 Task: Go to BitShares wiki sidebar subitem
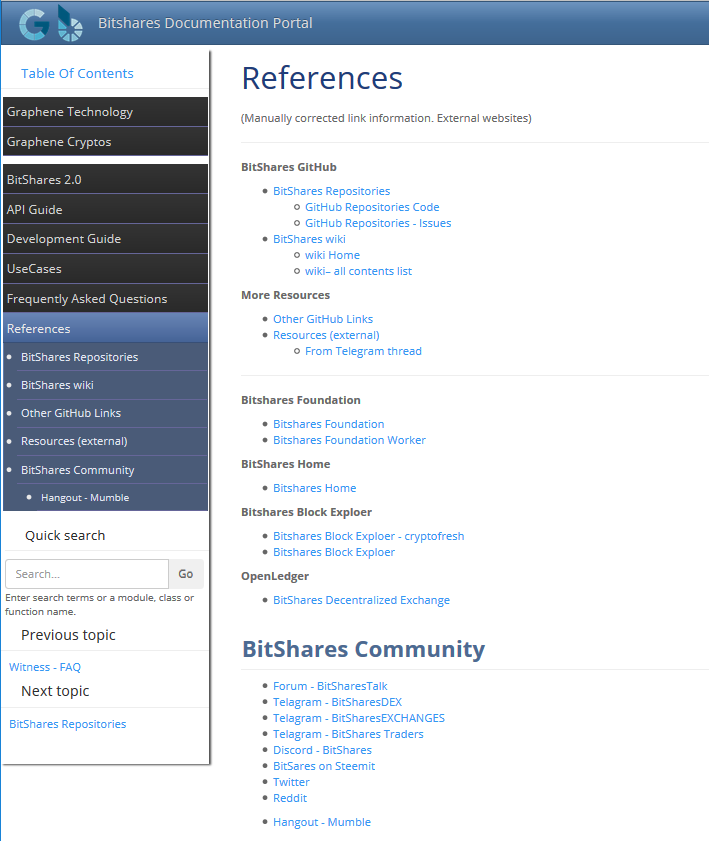[57, 385]
